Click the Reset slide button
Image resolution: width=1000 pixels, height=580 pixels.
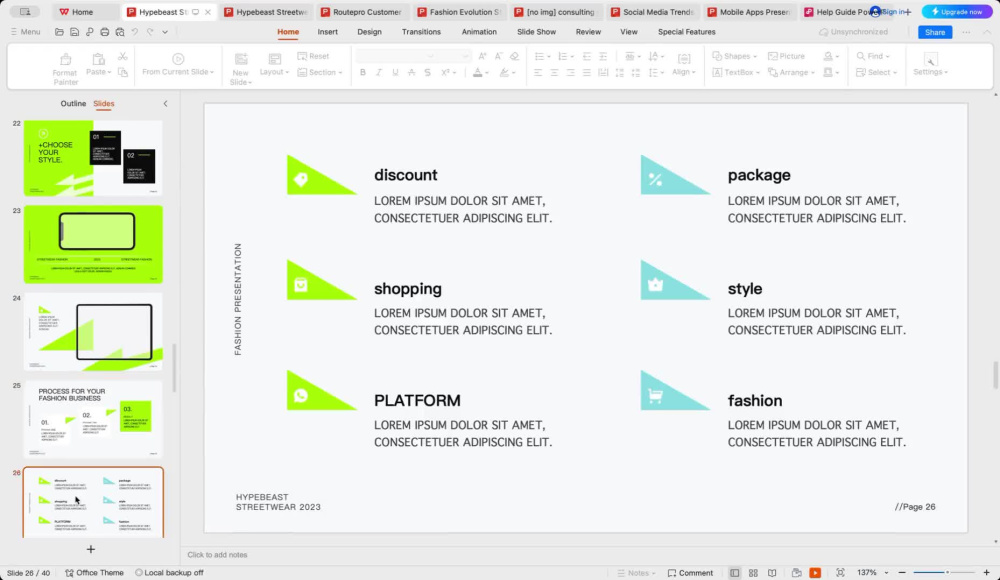313,56
